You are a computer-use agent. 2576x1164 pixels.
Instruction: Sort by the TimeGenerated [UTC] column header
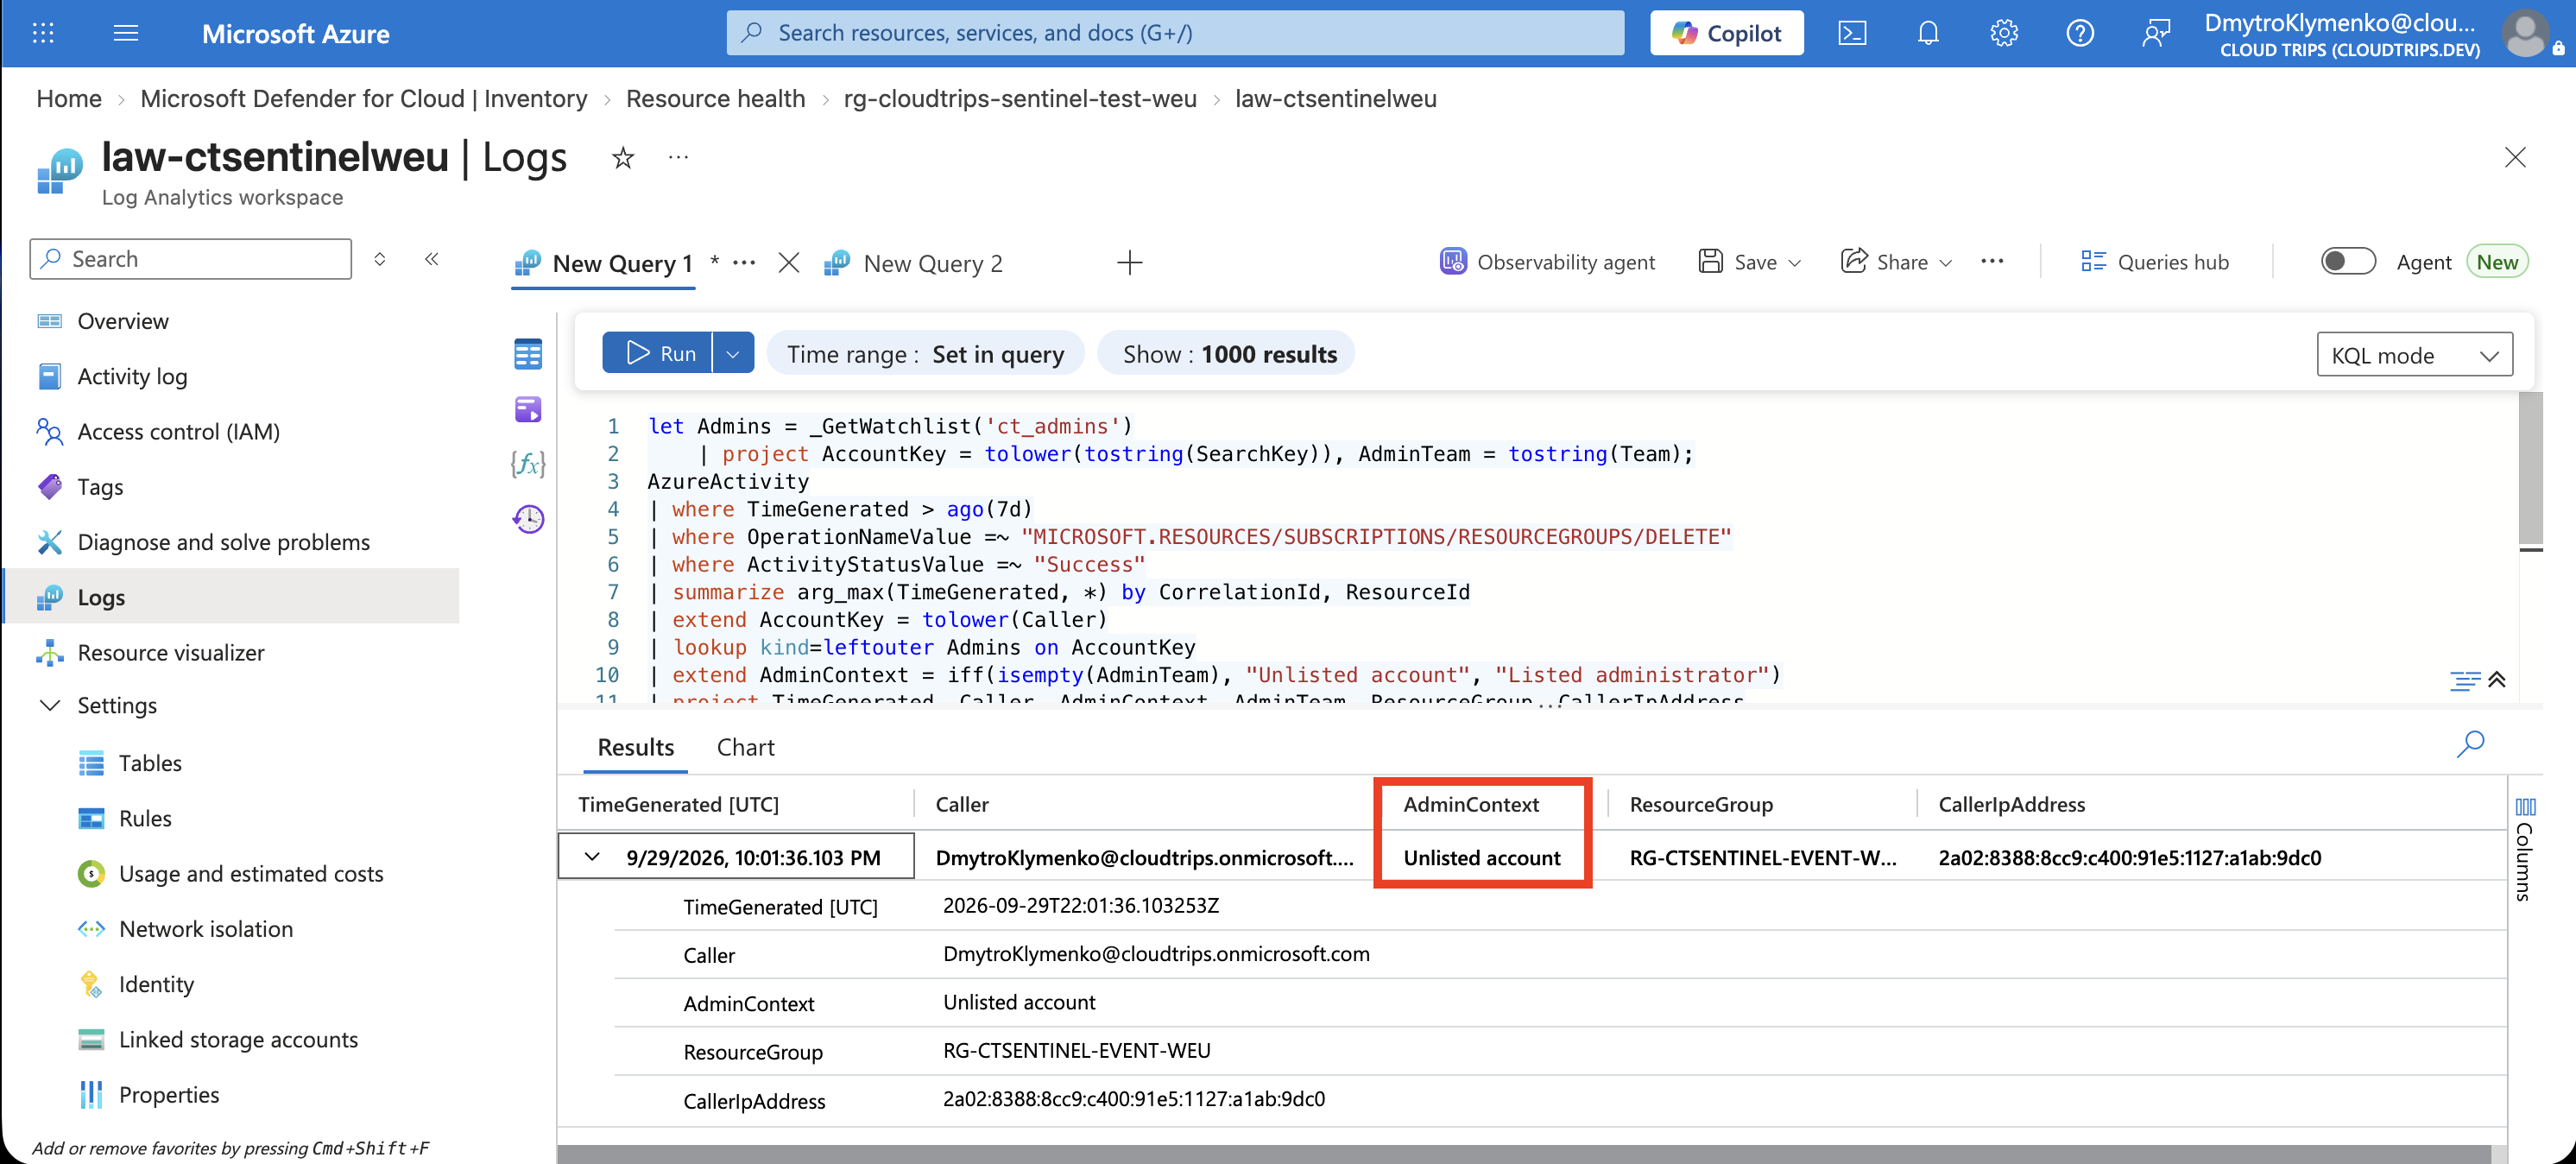click(678, 804)
